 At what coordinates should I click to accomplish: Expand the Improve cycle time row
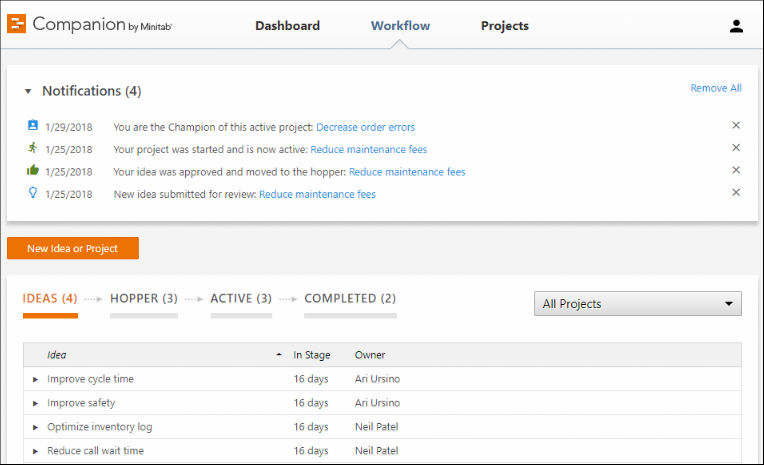click(x=36, y=380)
